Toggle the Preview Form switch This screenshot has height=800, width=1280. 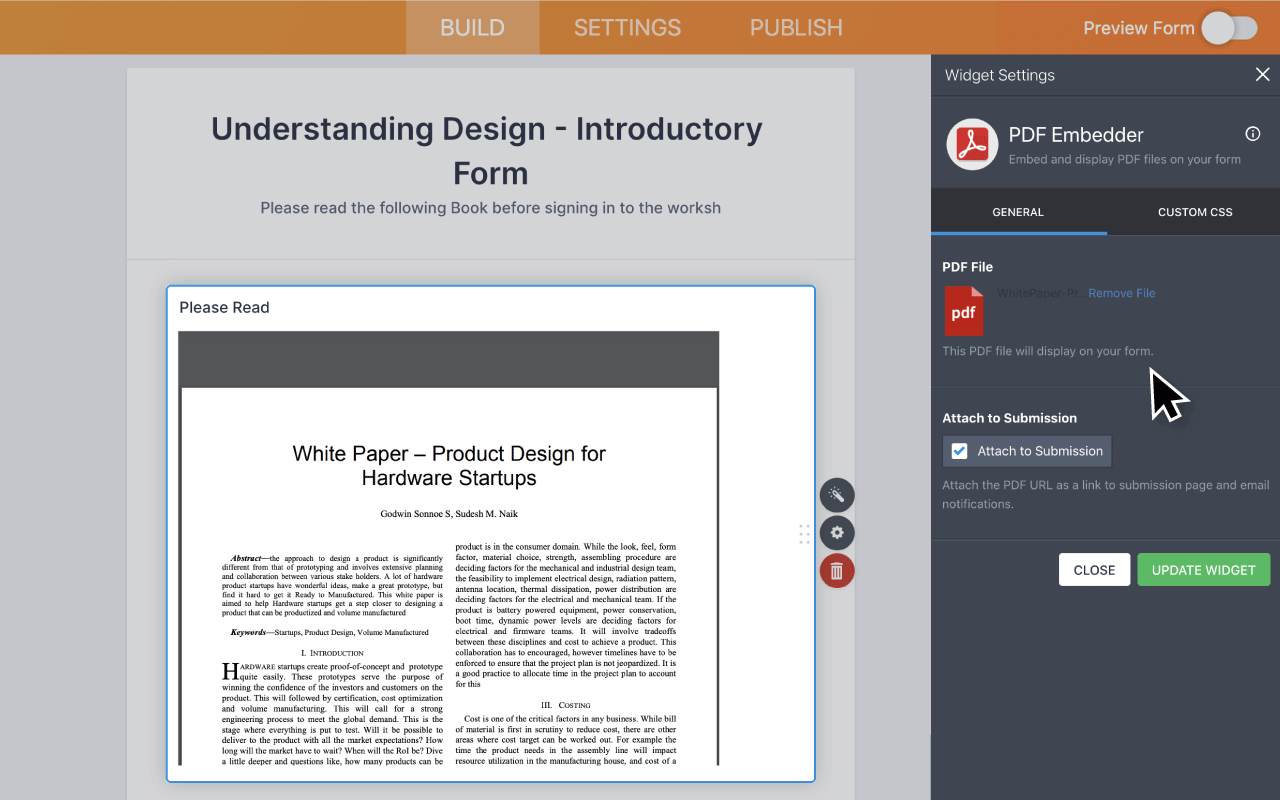point(1230,28)
